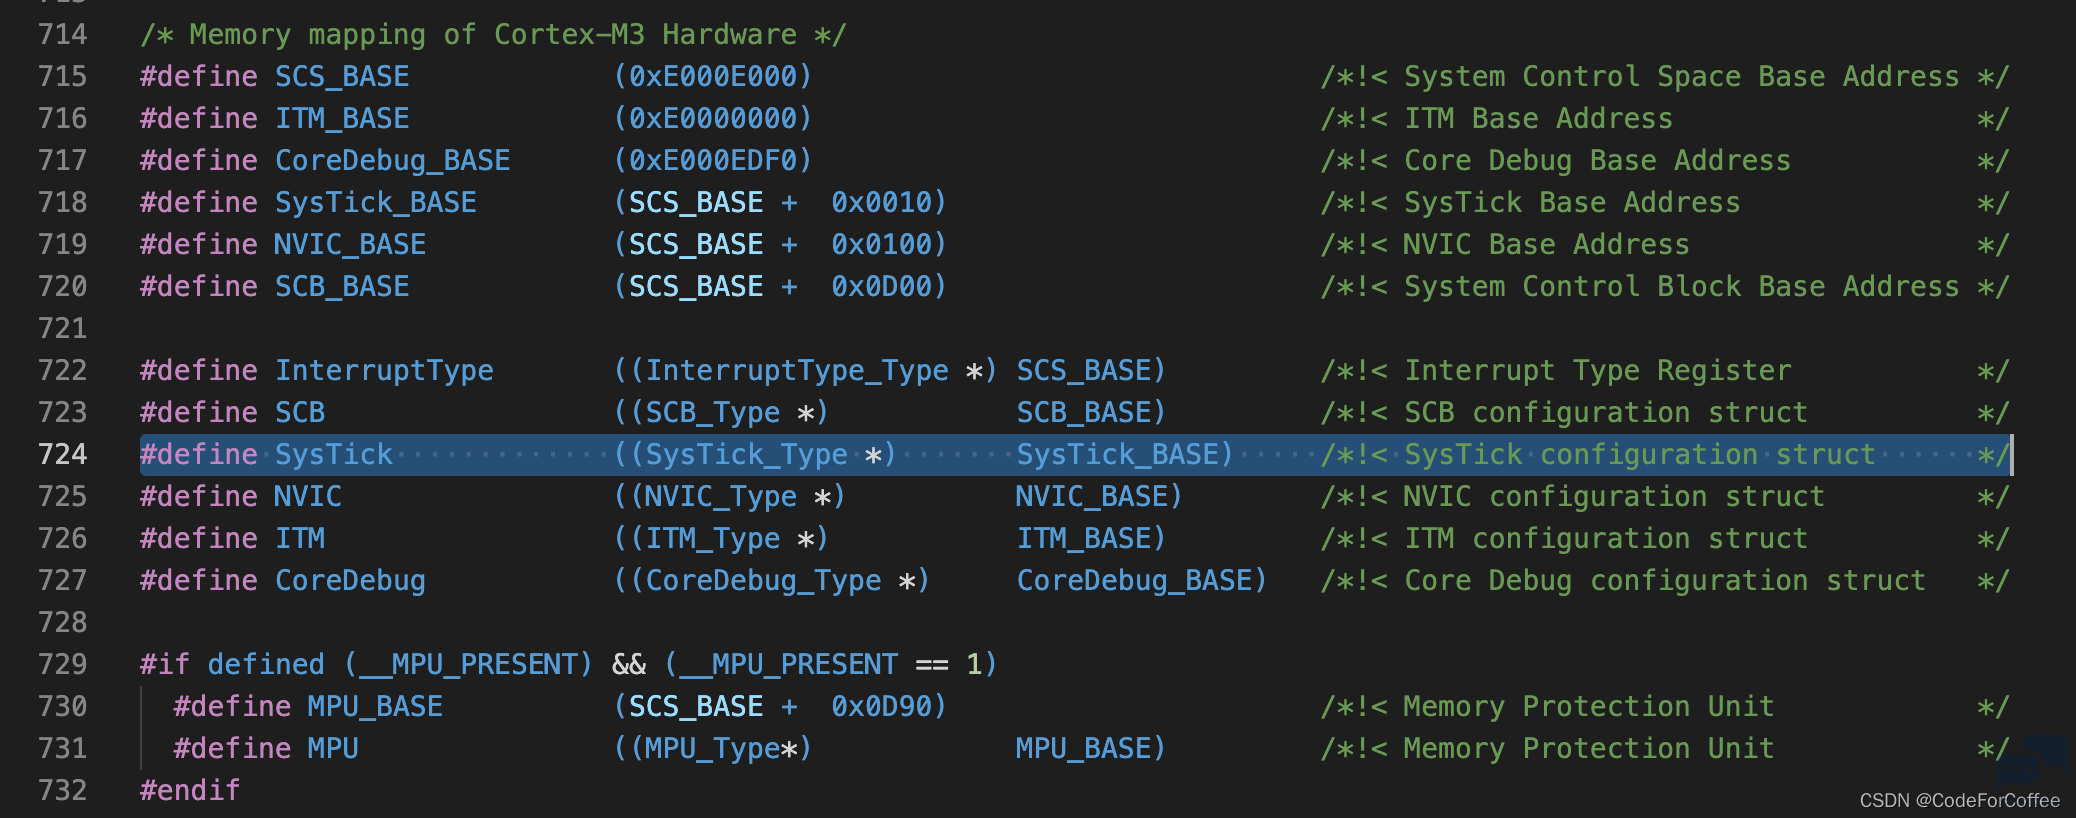The image size is (2076, 818).
Task: Click the #endif directive
Action: pyautogui.click(x=190, y=791)
